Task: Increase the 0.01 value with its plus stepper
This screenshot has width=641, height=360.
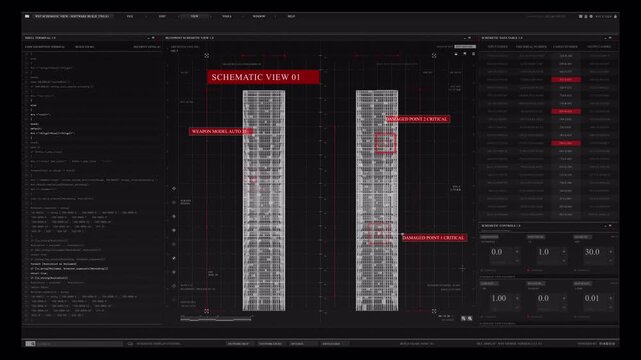Action: pos(611,298)
